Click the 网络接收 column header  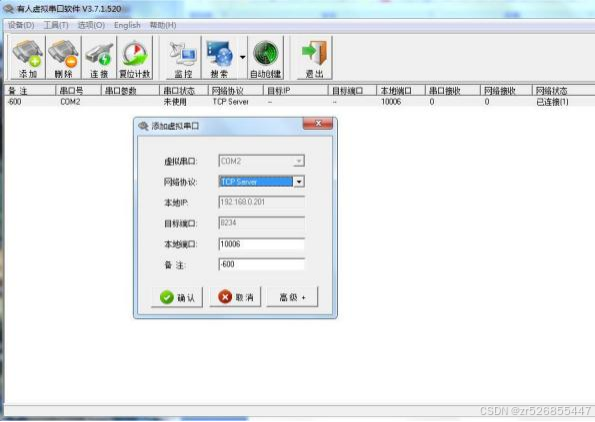(x=506, y=90)
